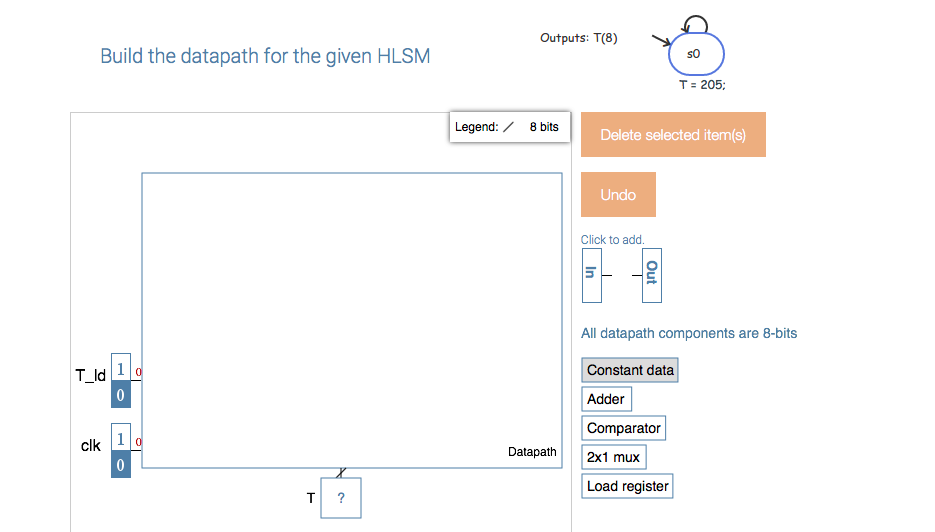This screenshot has width=935, height=532.
Task: Click the Out port component to add
Action: (x=652, y=276)
